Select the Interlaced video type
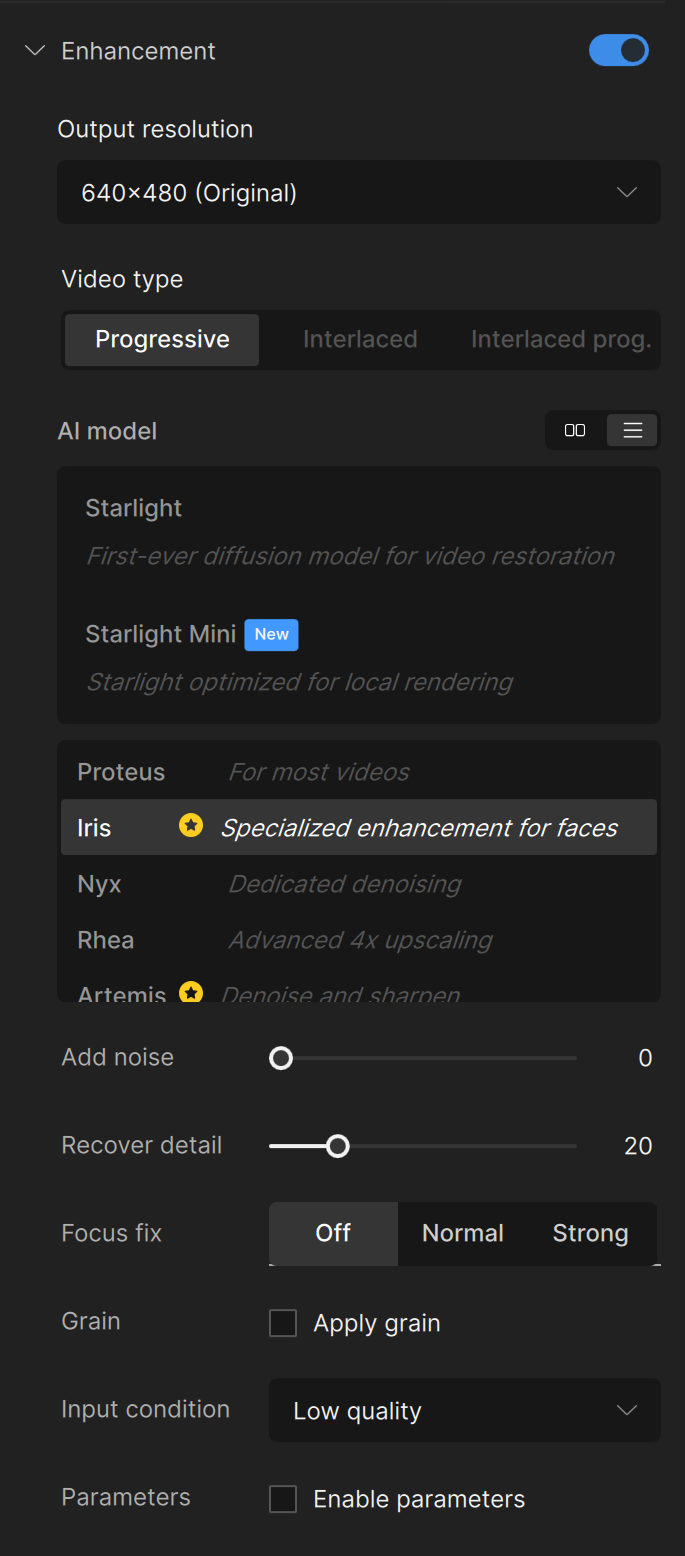Viewport: 685px width, 1556px height. 360,339
